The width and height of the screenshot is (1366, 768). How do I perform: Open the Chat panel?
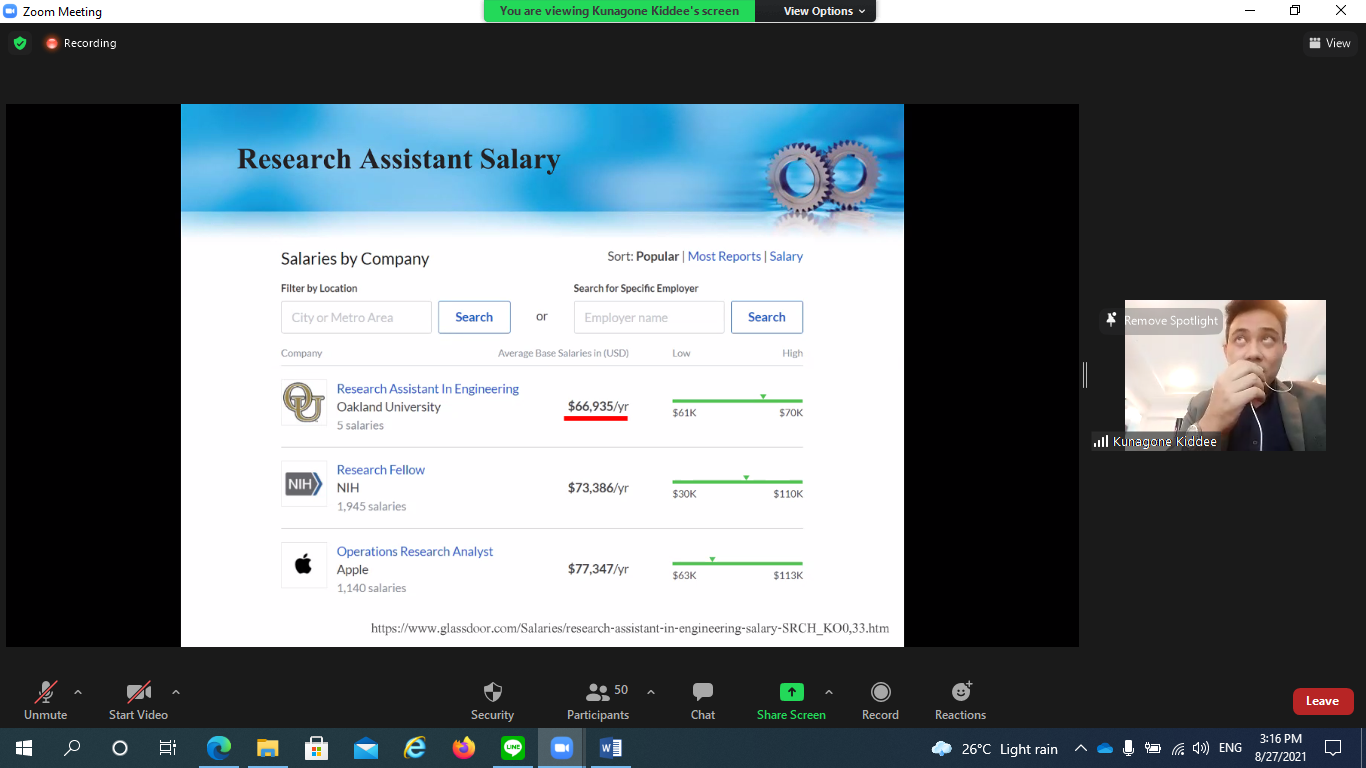point(703,701)
